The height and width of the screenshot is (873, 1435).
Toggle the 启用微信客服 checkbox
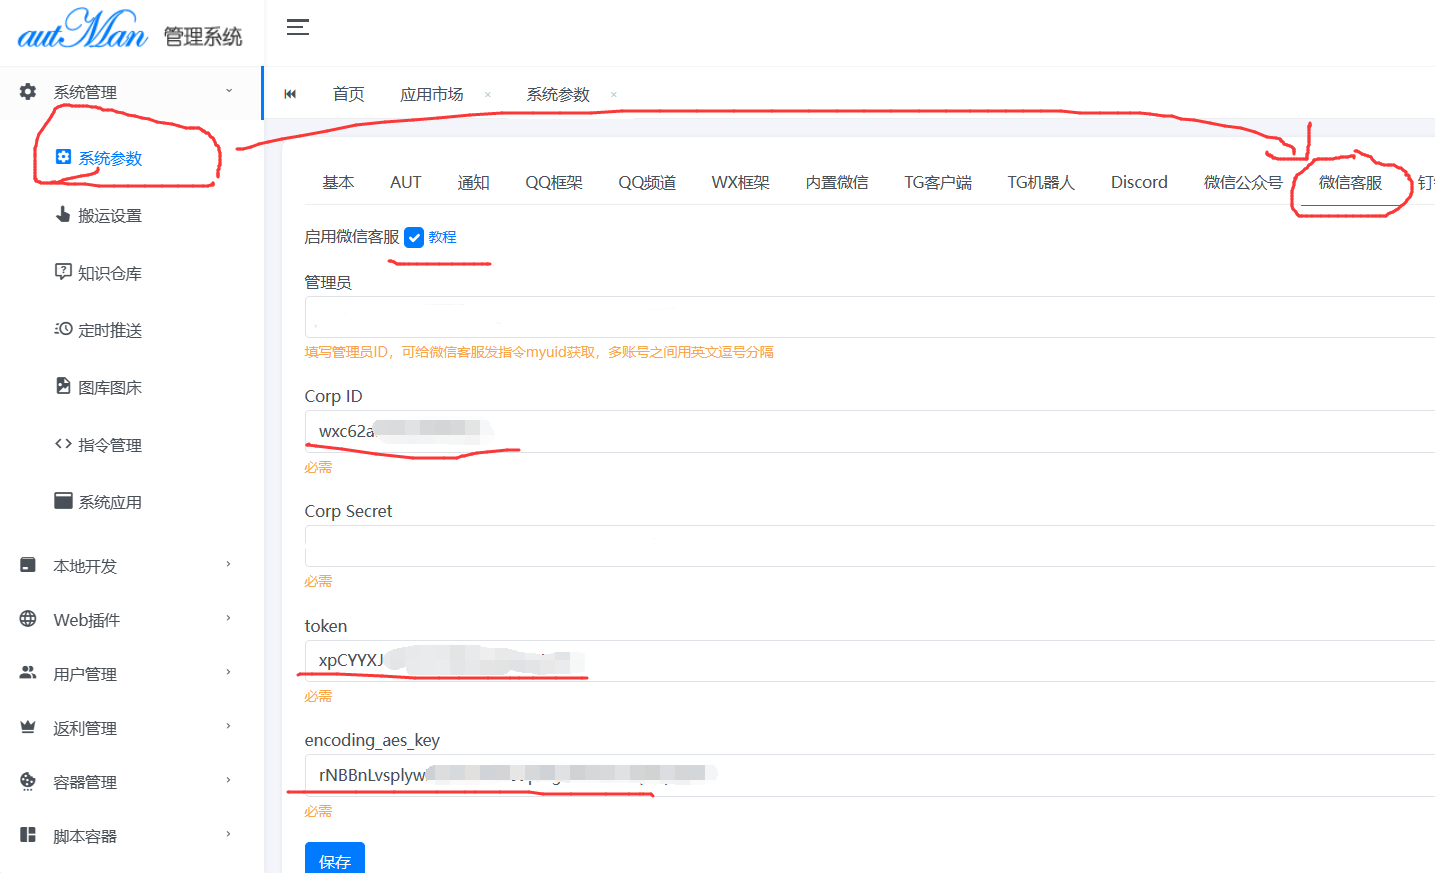coord(414,237)
